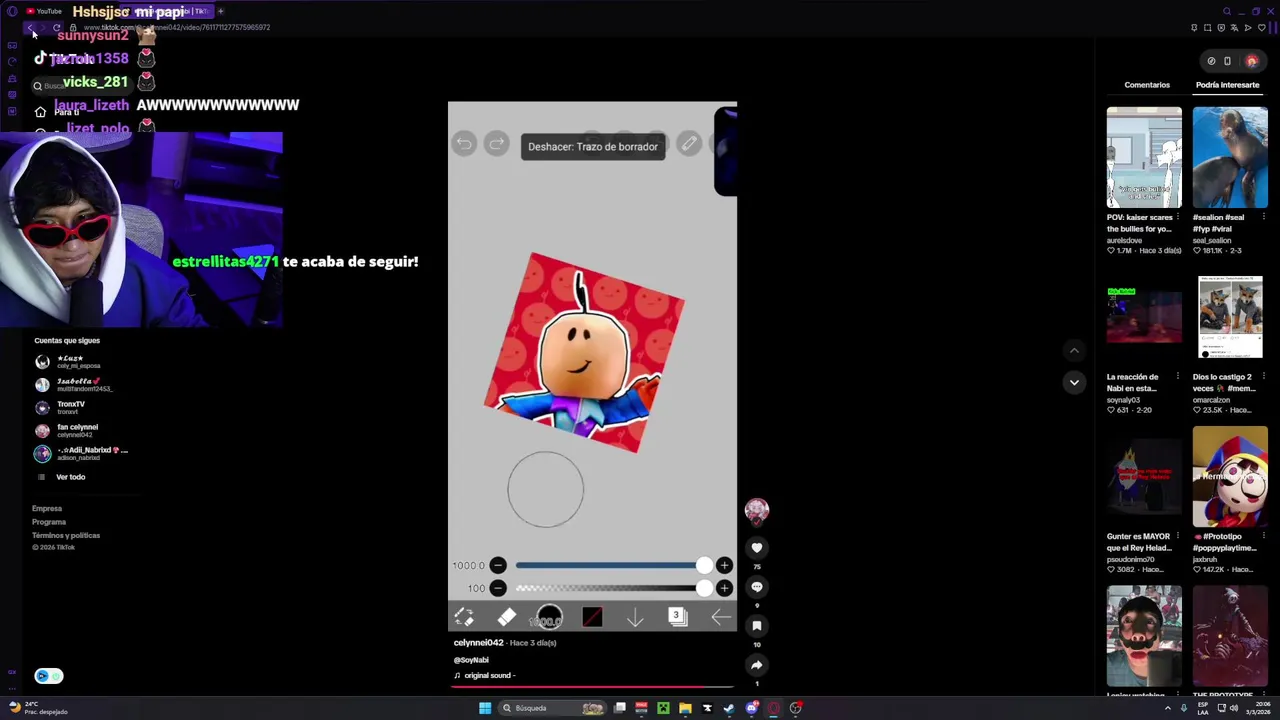Click the TikTok logo in the sidebar
This screenshot has width=1280, height=720.
pyautogui.click(x=64, y=59)
